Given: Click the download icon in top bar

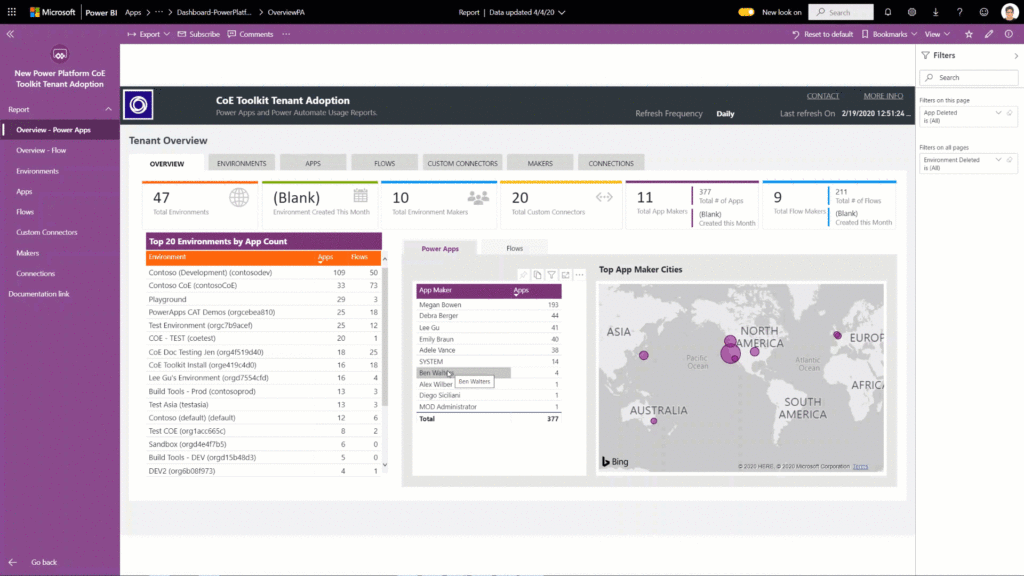Looking at the screenshot, I should [x=935, y=12].
